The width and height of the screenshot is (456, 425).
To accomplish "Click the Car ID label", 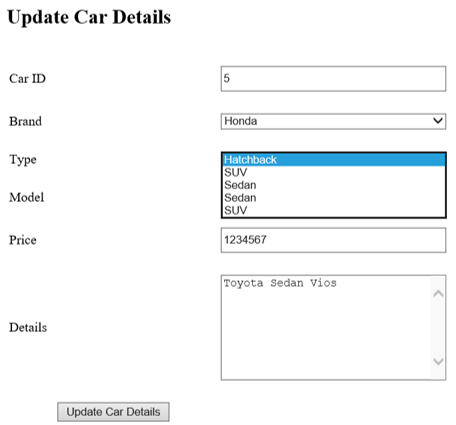I will click(x=27, y=79).
